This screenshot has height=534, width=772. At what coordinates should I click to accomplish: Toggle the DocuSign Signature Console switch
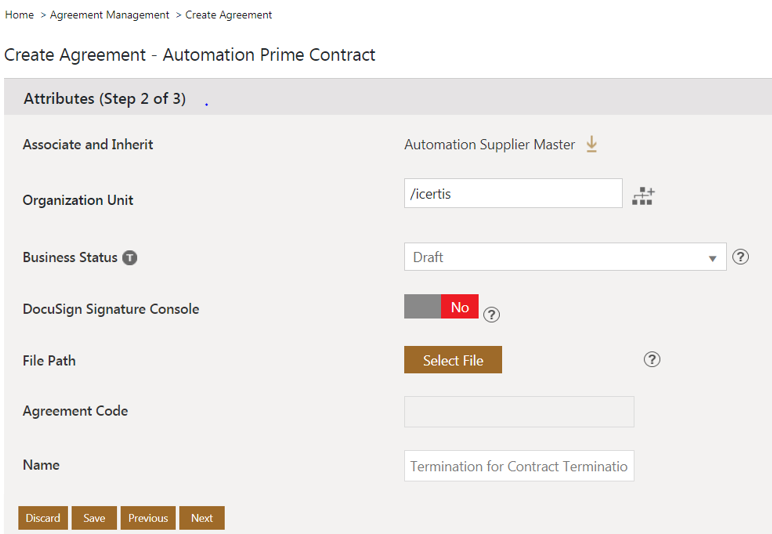[441, 307]
